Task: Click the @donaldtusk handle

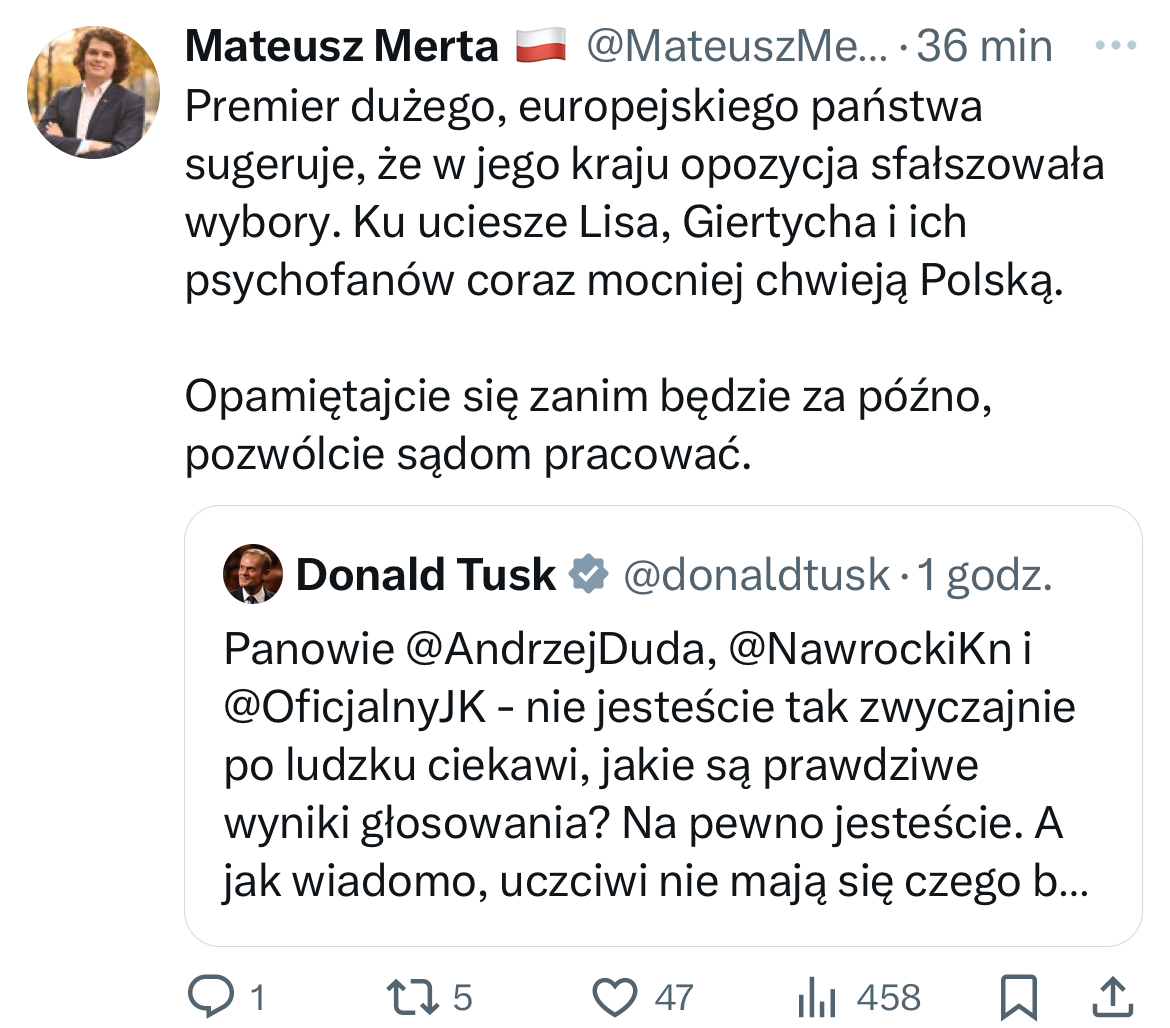Action: (757, 575)
